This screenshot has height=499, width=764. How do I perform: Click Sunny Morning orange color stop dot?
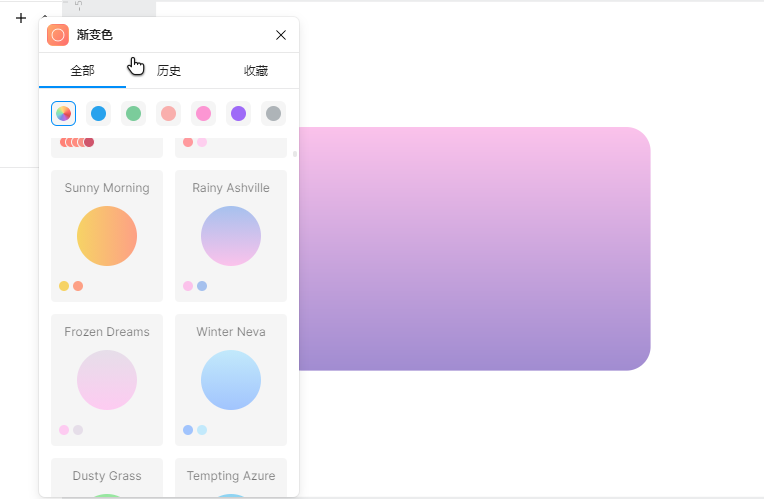coord(78,286)
